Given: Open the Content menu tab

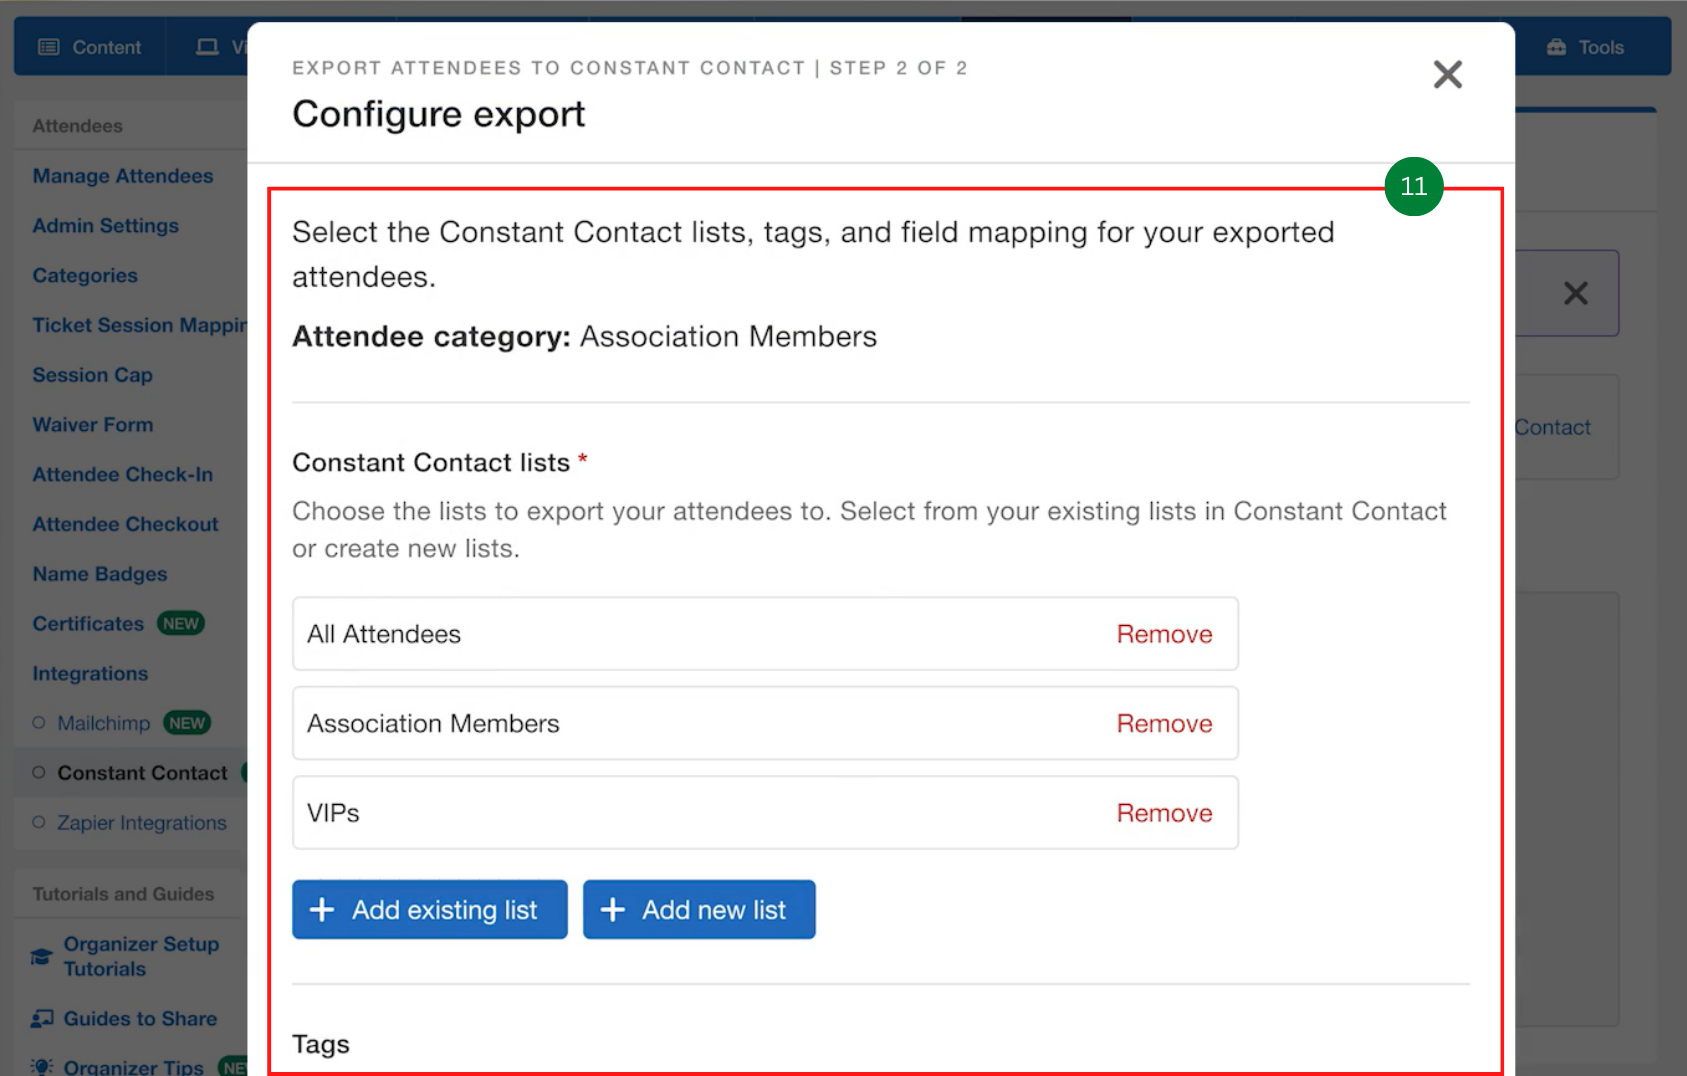Looking at the screenshot, I should (90, 47).
